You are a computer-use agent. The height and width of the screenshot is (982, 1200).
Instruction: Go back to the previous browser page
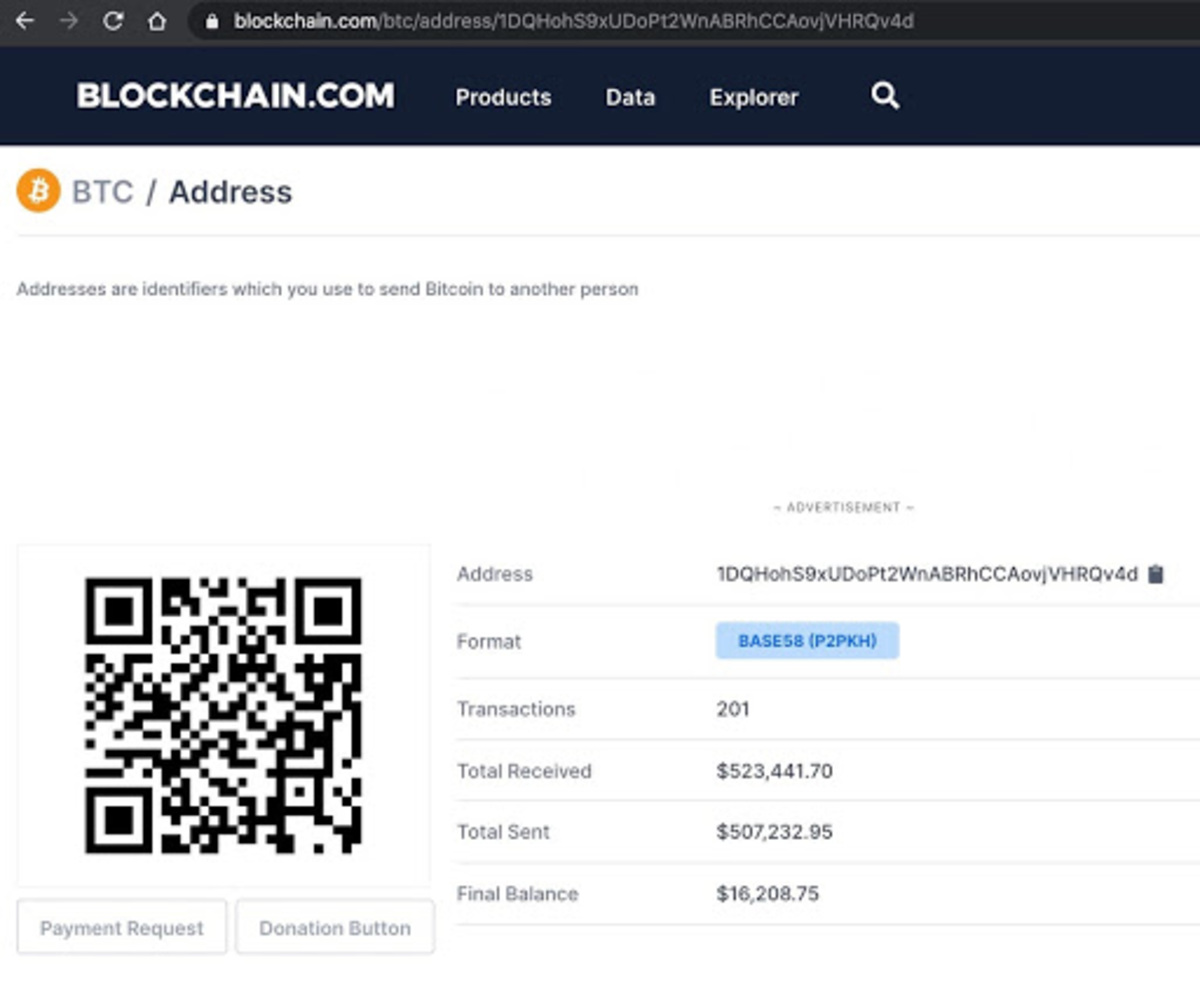point(24,21)
